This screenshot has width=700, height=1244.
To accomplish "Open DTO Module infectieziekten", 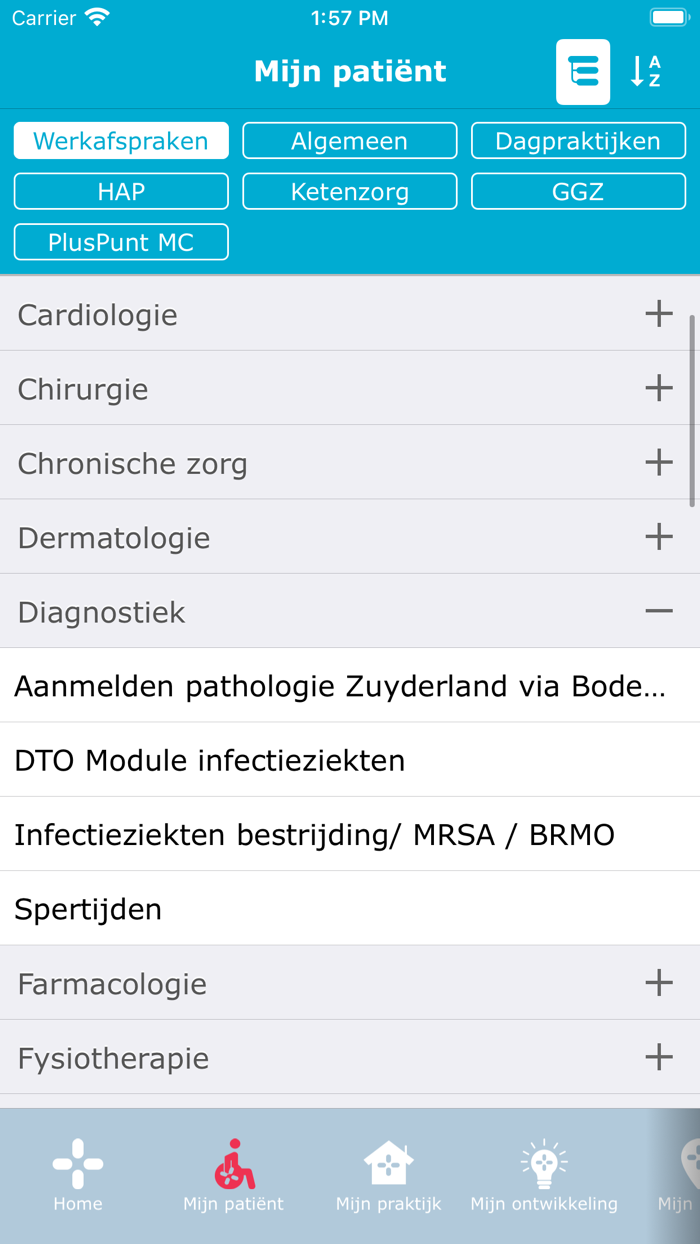I will [350, 759].
